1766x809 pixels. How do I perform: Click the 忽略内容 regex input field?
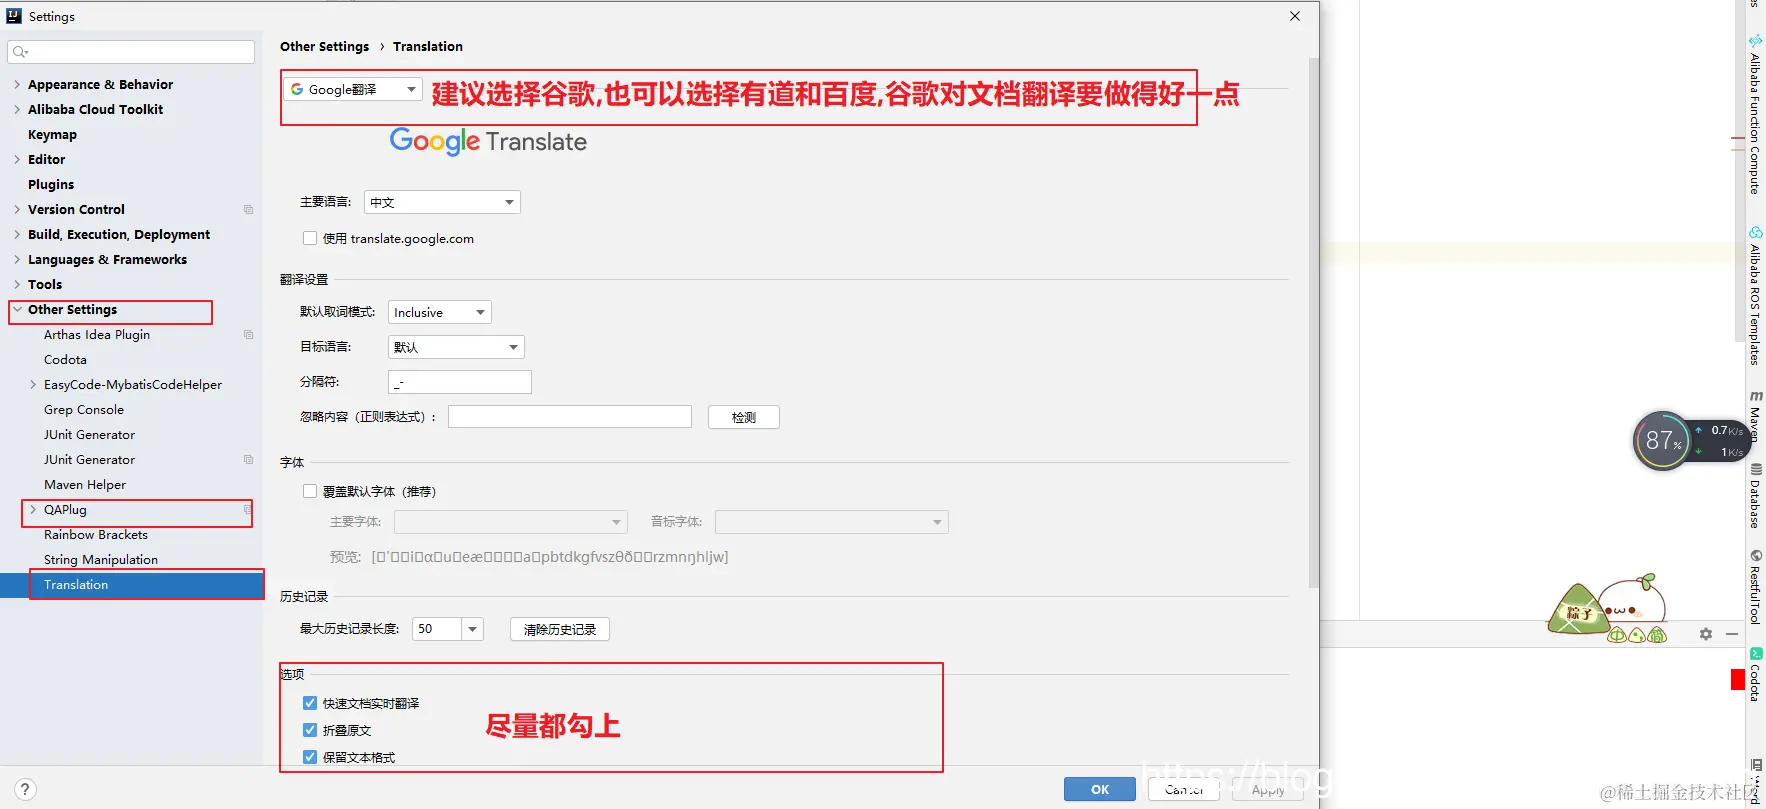570,417
